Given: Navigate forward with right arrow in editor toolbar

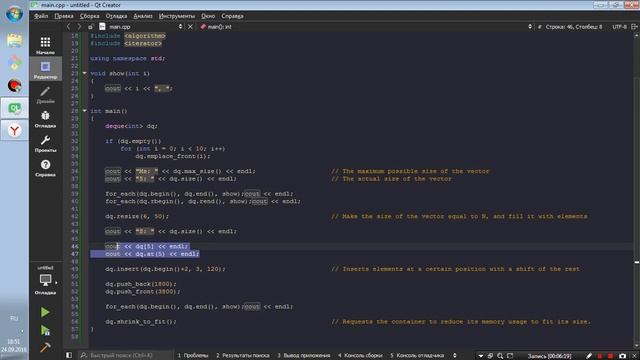Looking at the screenshot, I should pyautogui.click(x=79, y=27).
